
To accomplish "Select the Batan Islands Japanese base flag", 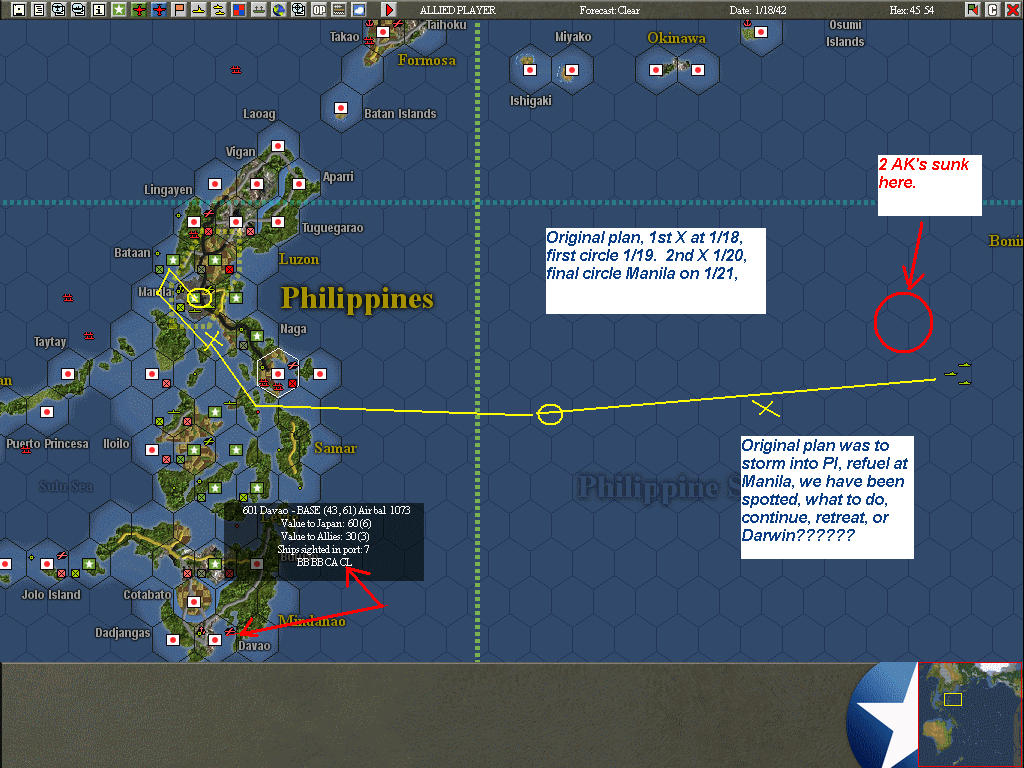I will (x=340, y=108).
